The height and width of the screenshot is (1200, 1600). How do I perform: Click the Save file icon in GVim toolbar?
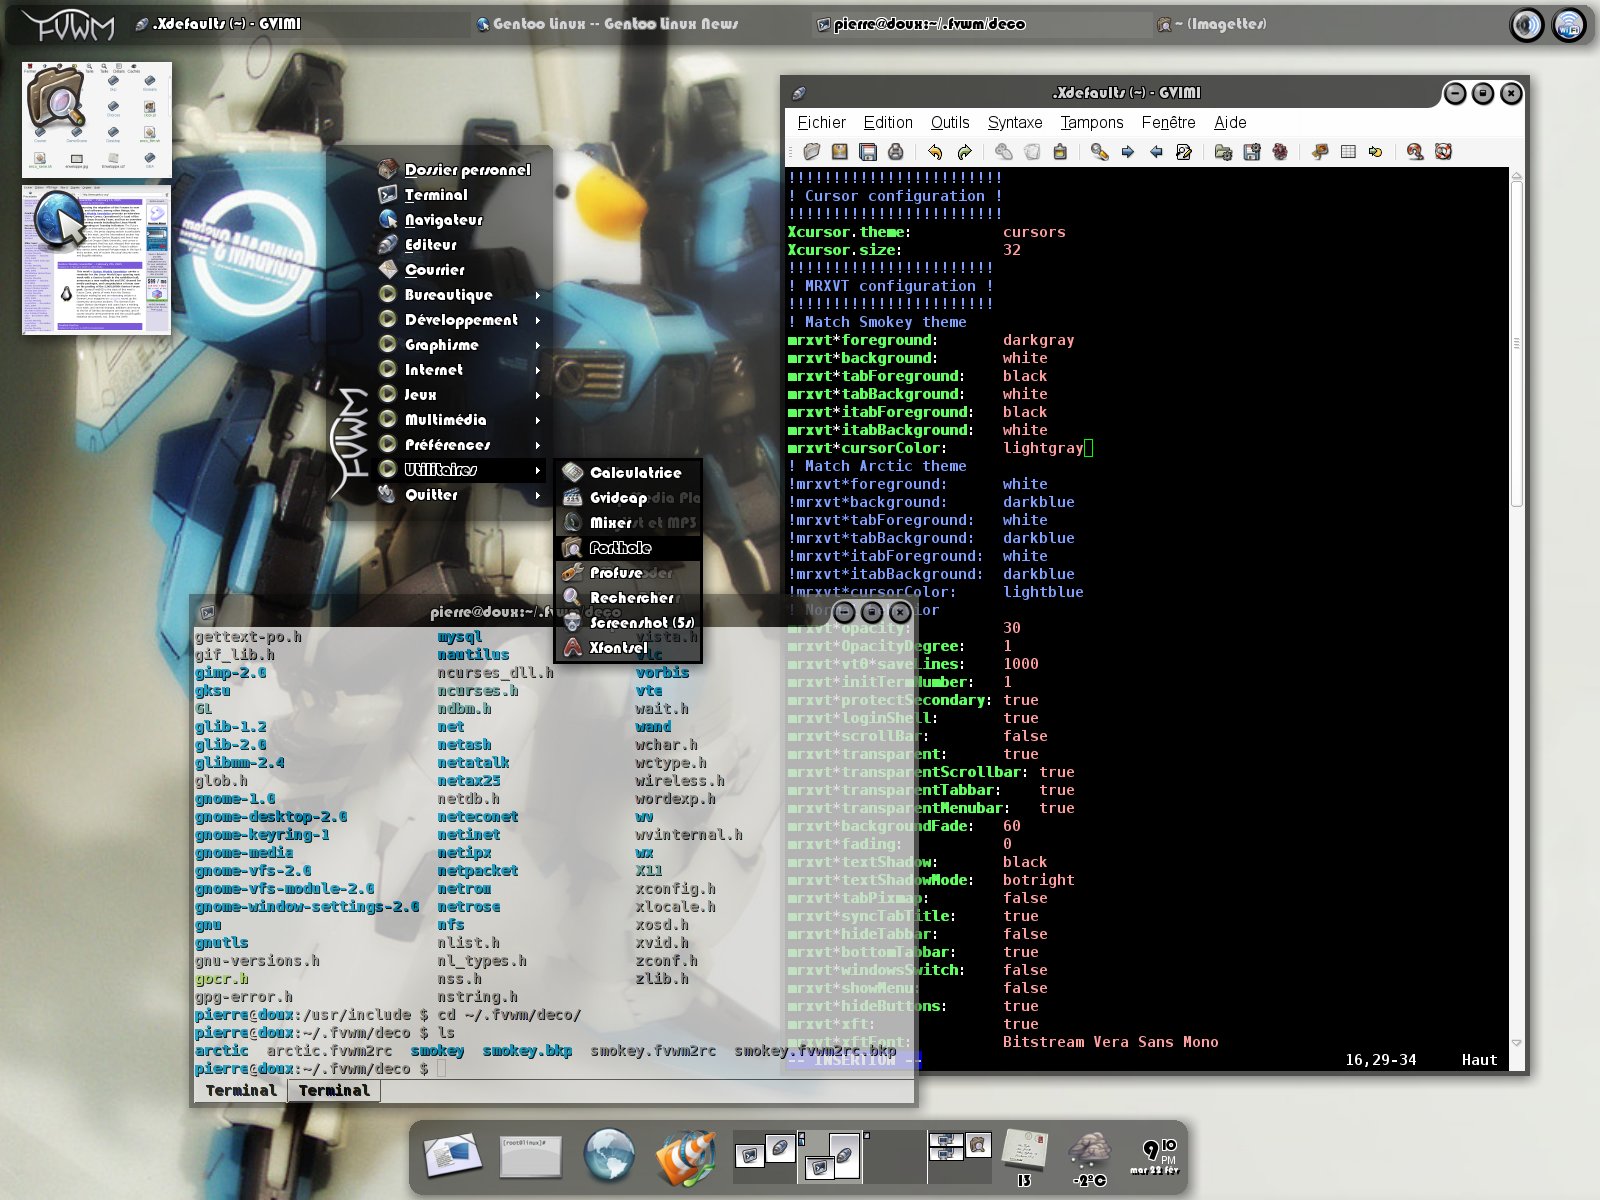pyautogui.click(x=840, y=152)
